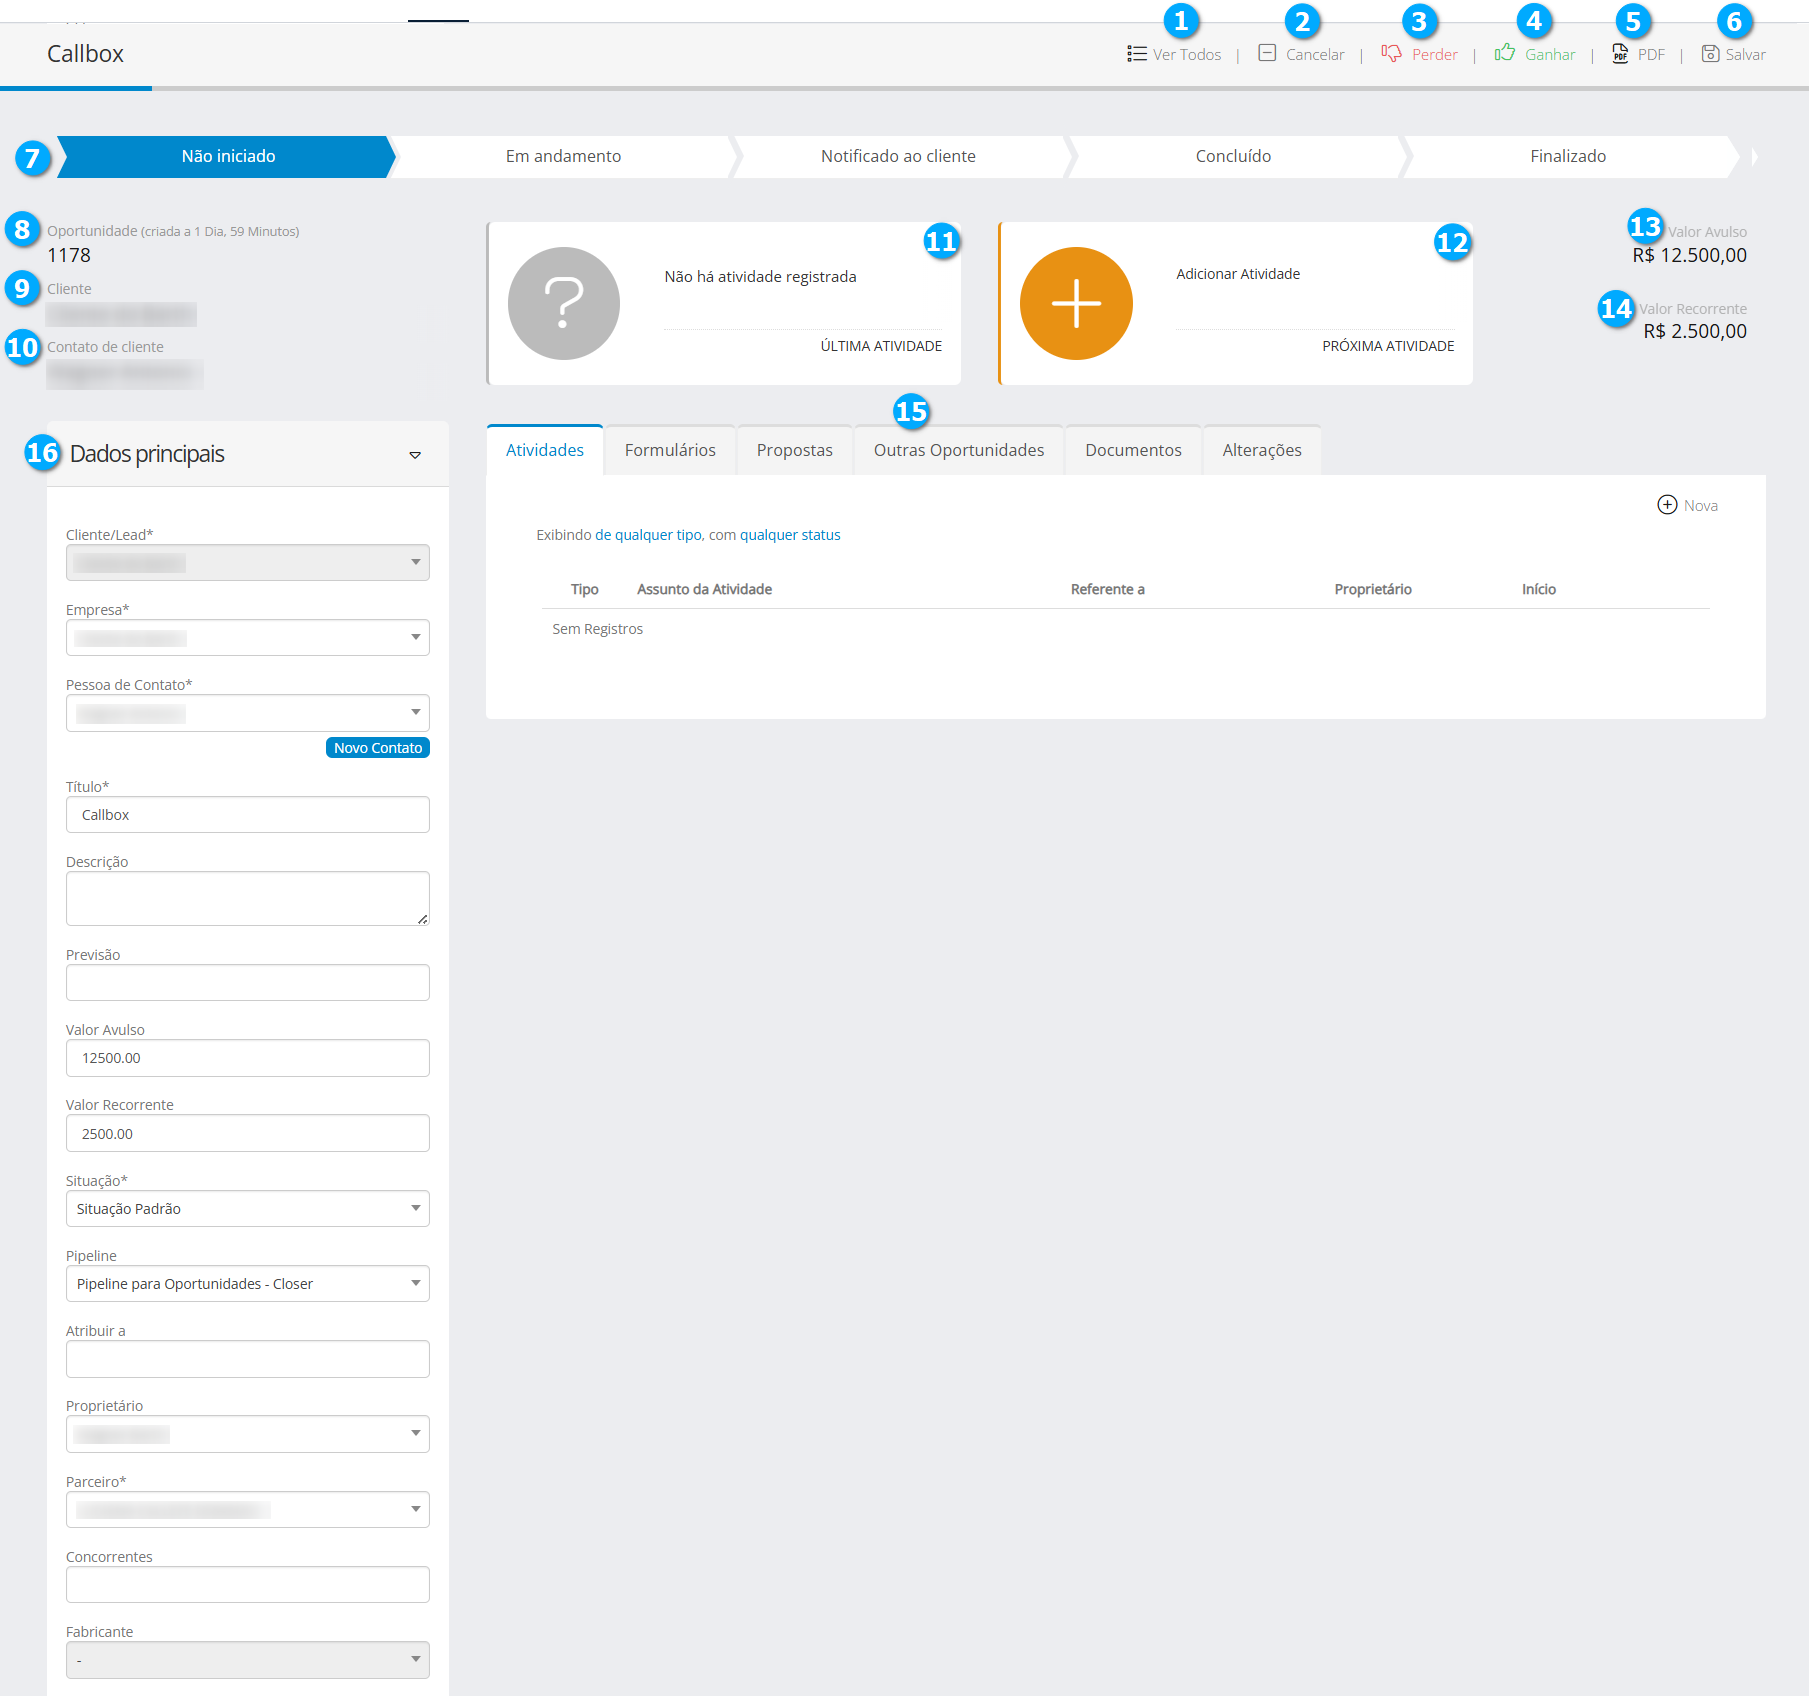Export using the PDF icon

[x=1620, y=54]
